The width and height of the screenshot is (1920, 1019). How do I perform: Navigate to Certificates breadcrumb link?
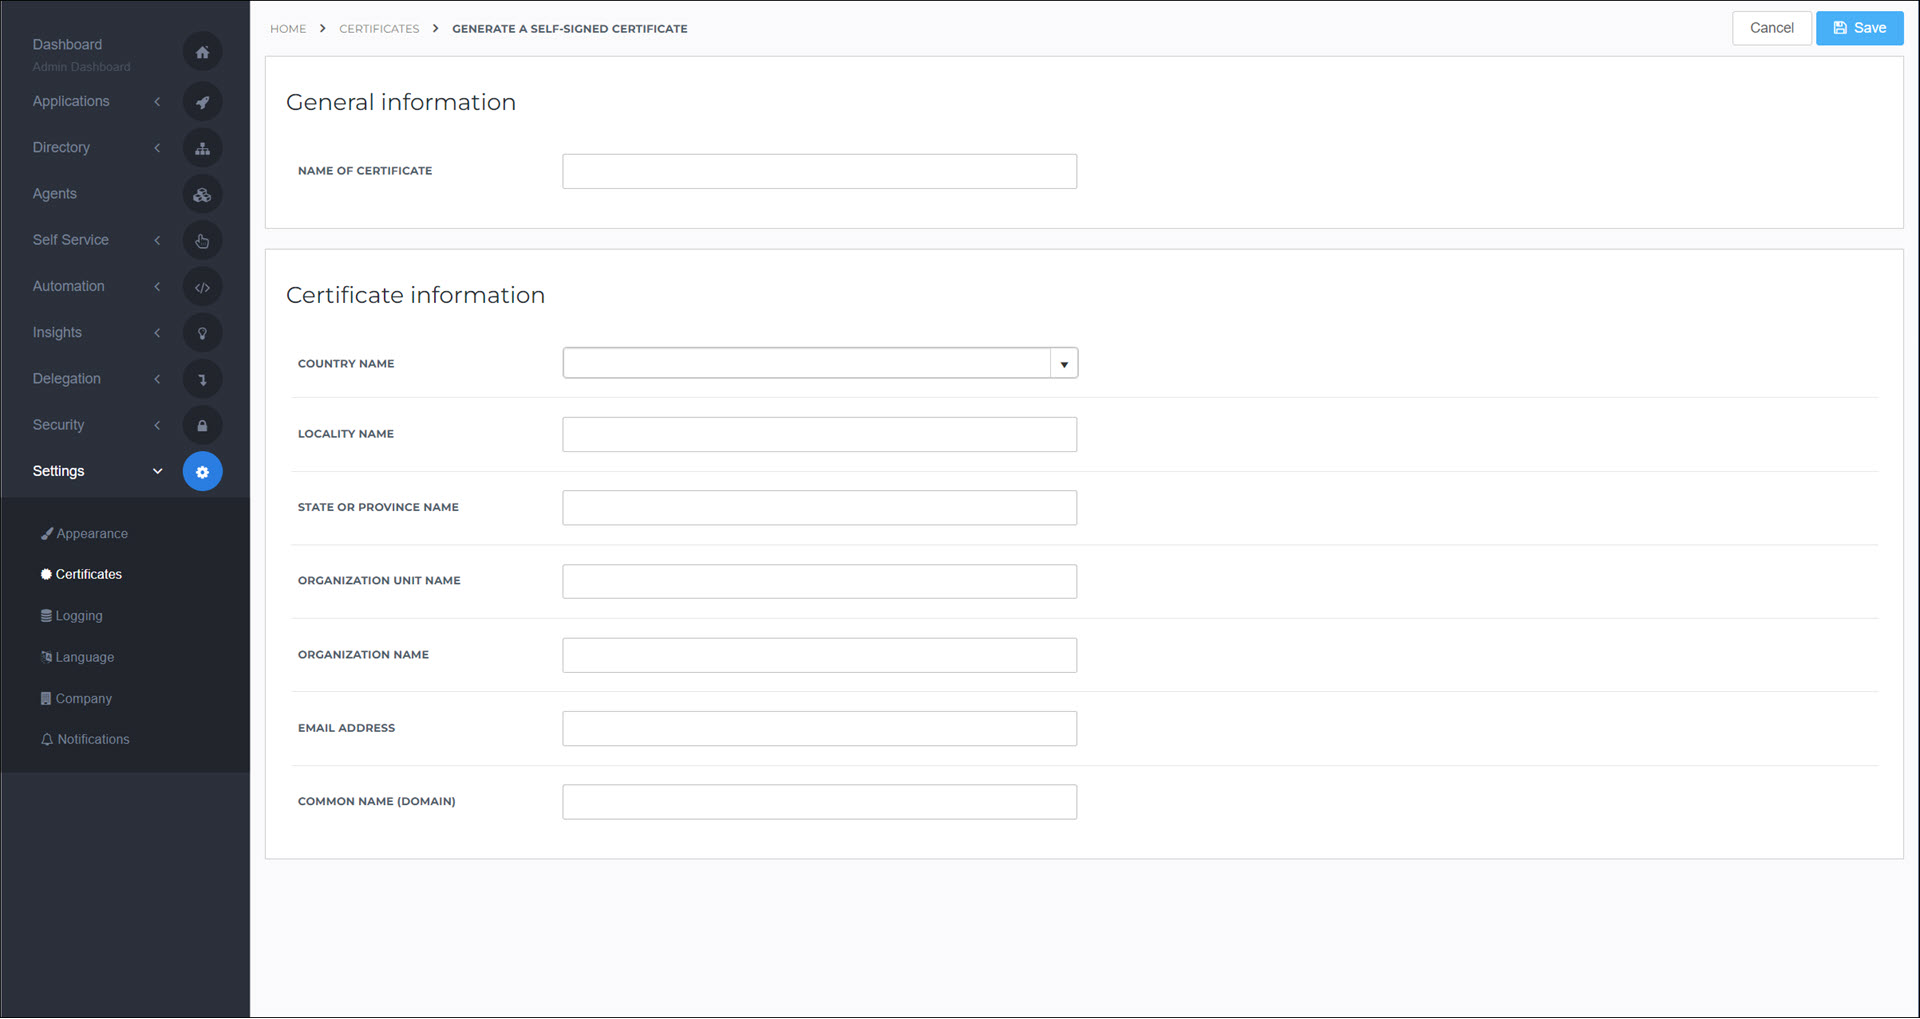pyautogui.click(x=379, y=29)
